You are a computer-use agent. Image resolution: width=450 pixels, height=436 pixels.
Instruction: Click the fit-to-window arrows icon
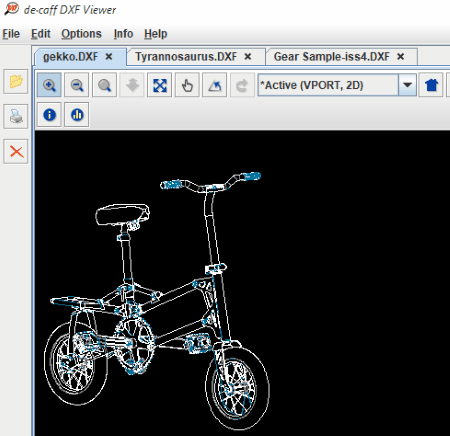click(x=160, y=85)
